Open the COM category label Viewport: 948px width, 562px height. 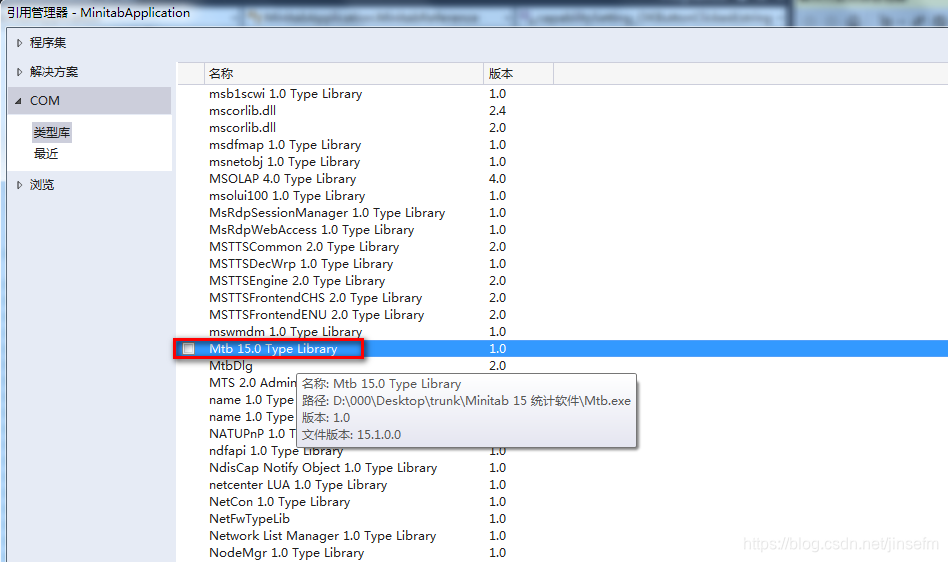(x=45, y=101)
